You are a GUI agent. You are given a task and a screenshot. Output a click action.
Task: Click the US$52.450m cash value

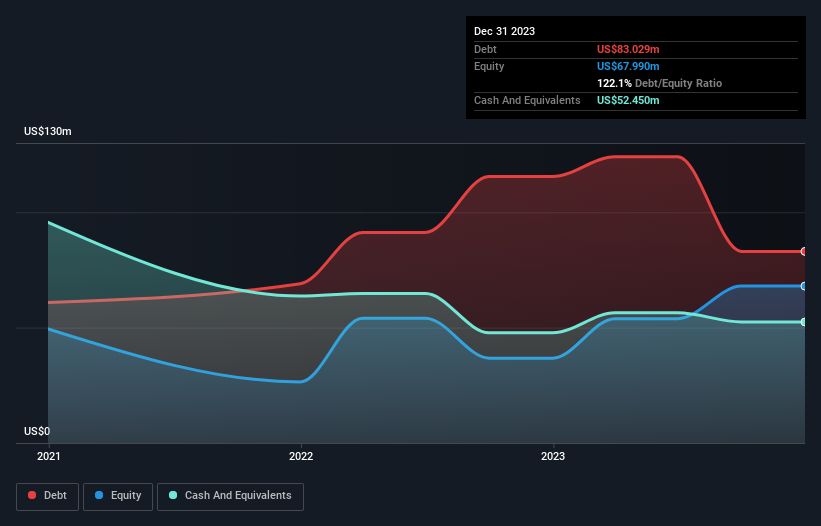pos(628,100)
